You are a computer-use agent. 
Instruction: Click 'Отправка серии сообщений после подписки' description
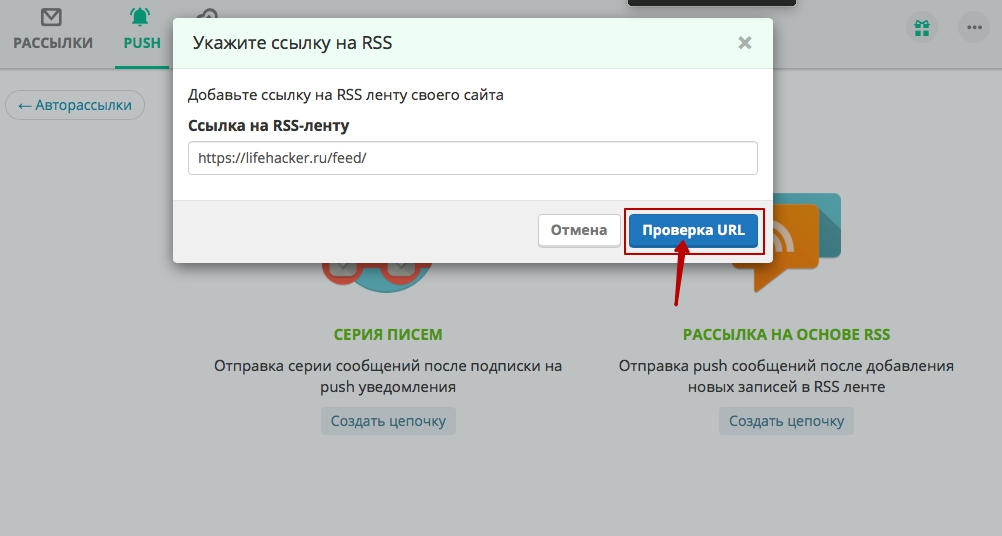(388, 376)
